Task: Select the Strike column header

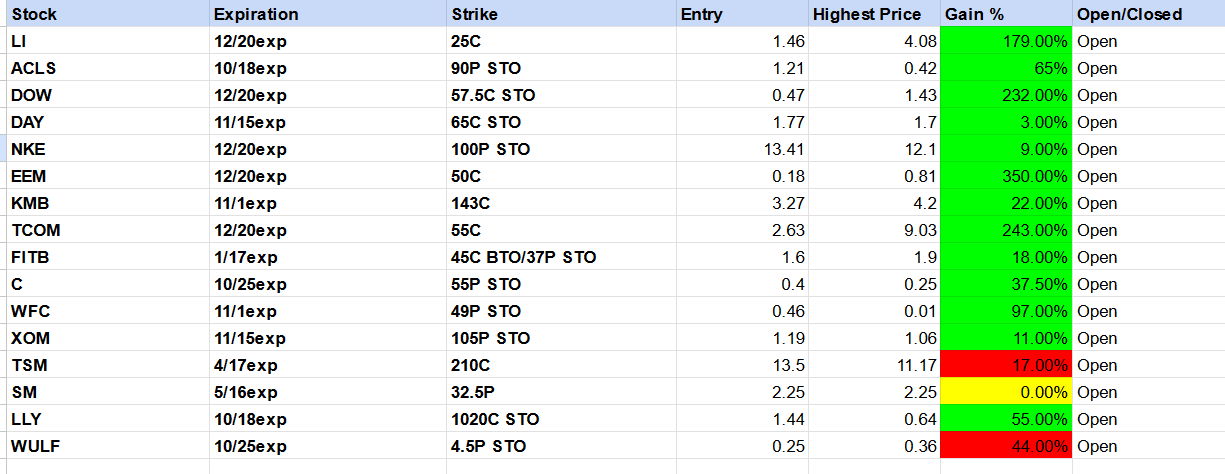Action: 562,14
